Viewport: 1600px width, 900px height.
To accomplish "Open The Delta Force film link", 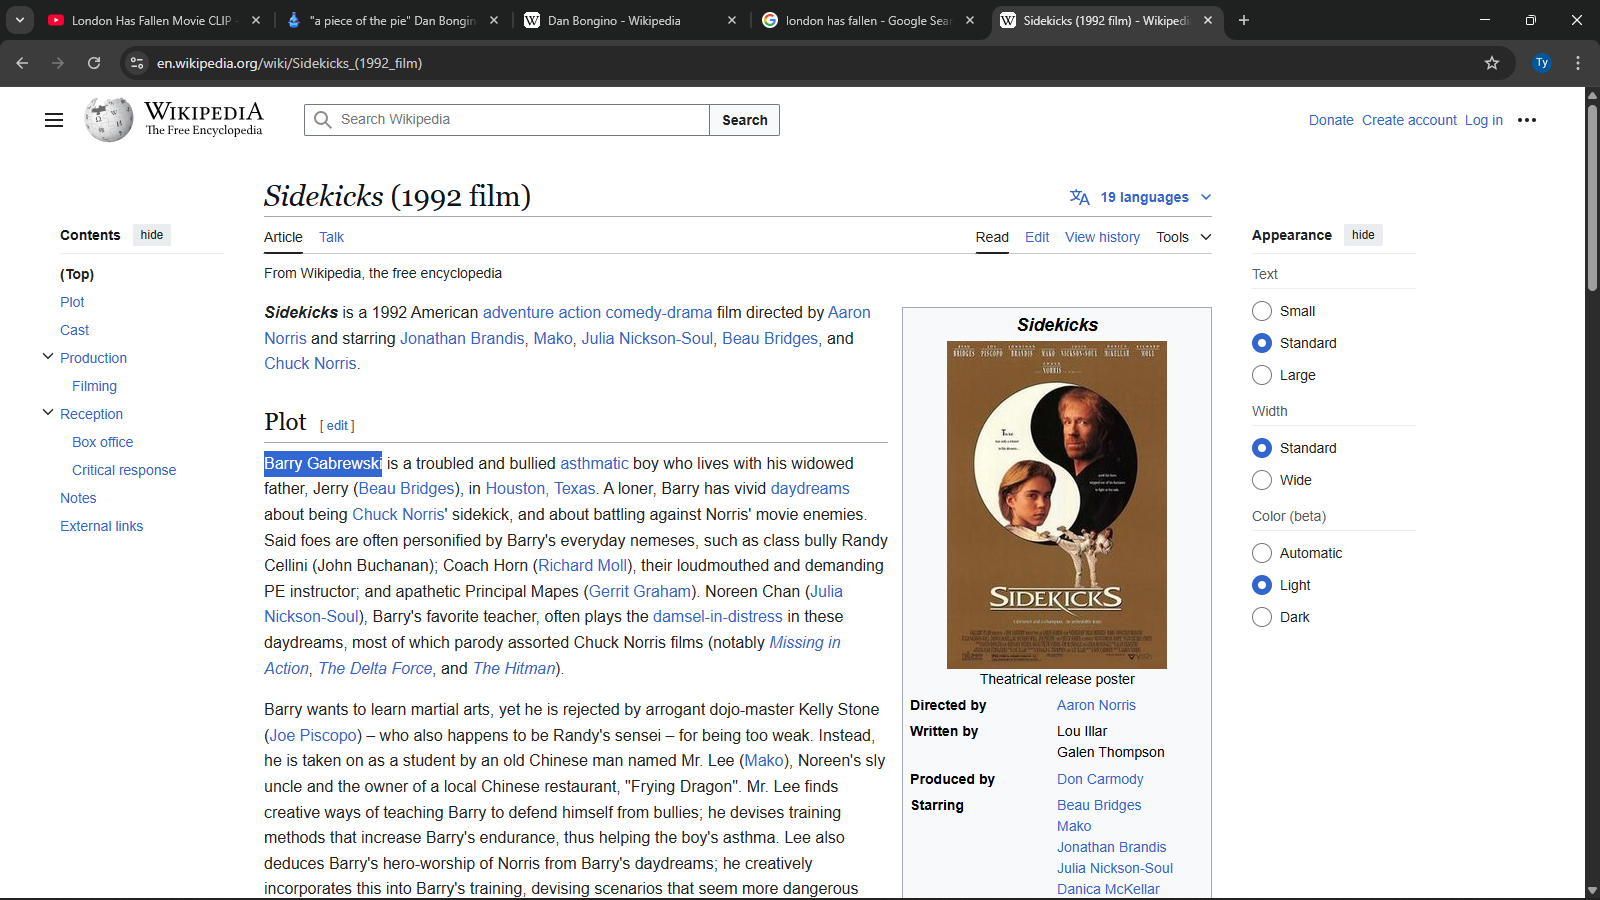I will (x=375, y=668).
